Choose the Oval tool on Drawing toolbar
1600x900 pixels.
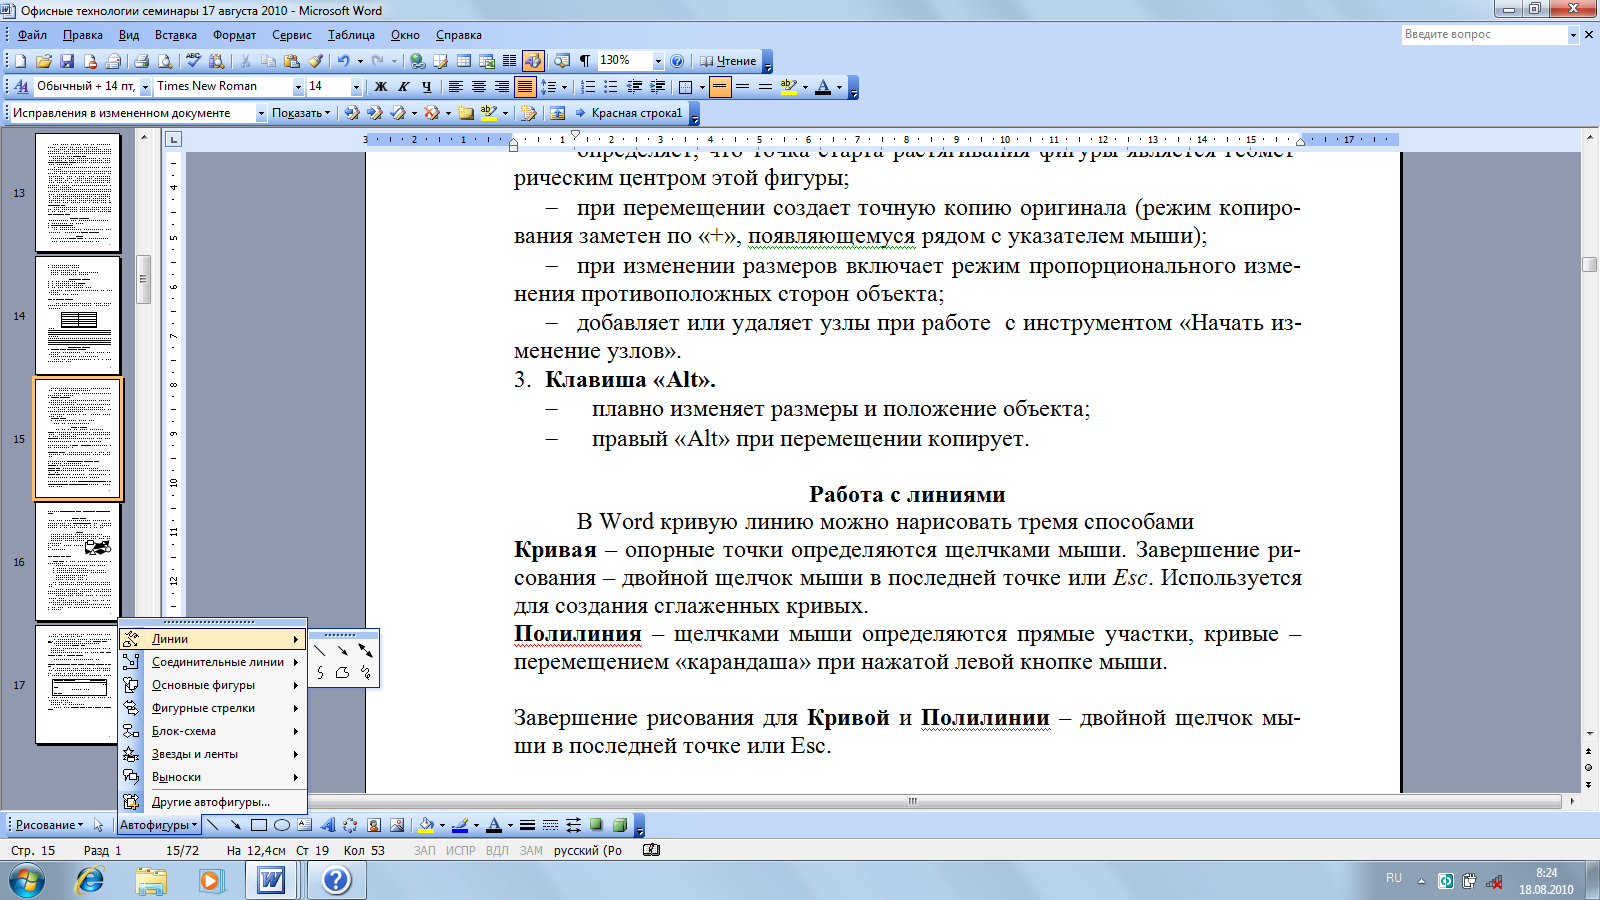click(282, 825)
